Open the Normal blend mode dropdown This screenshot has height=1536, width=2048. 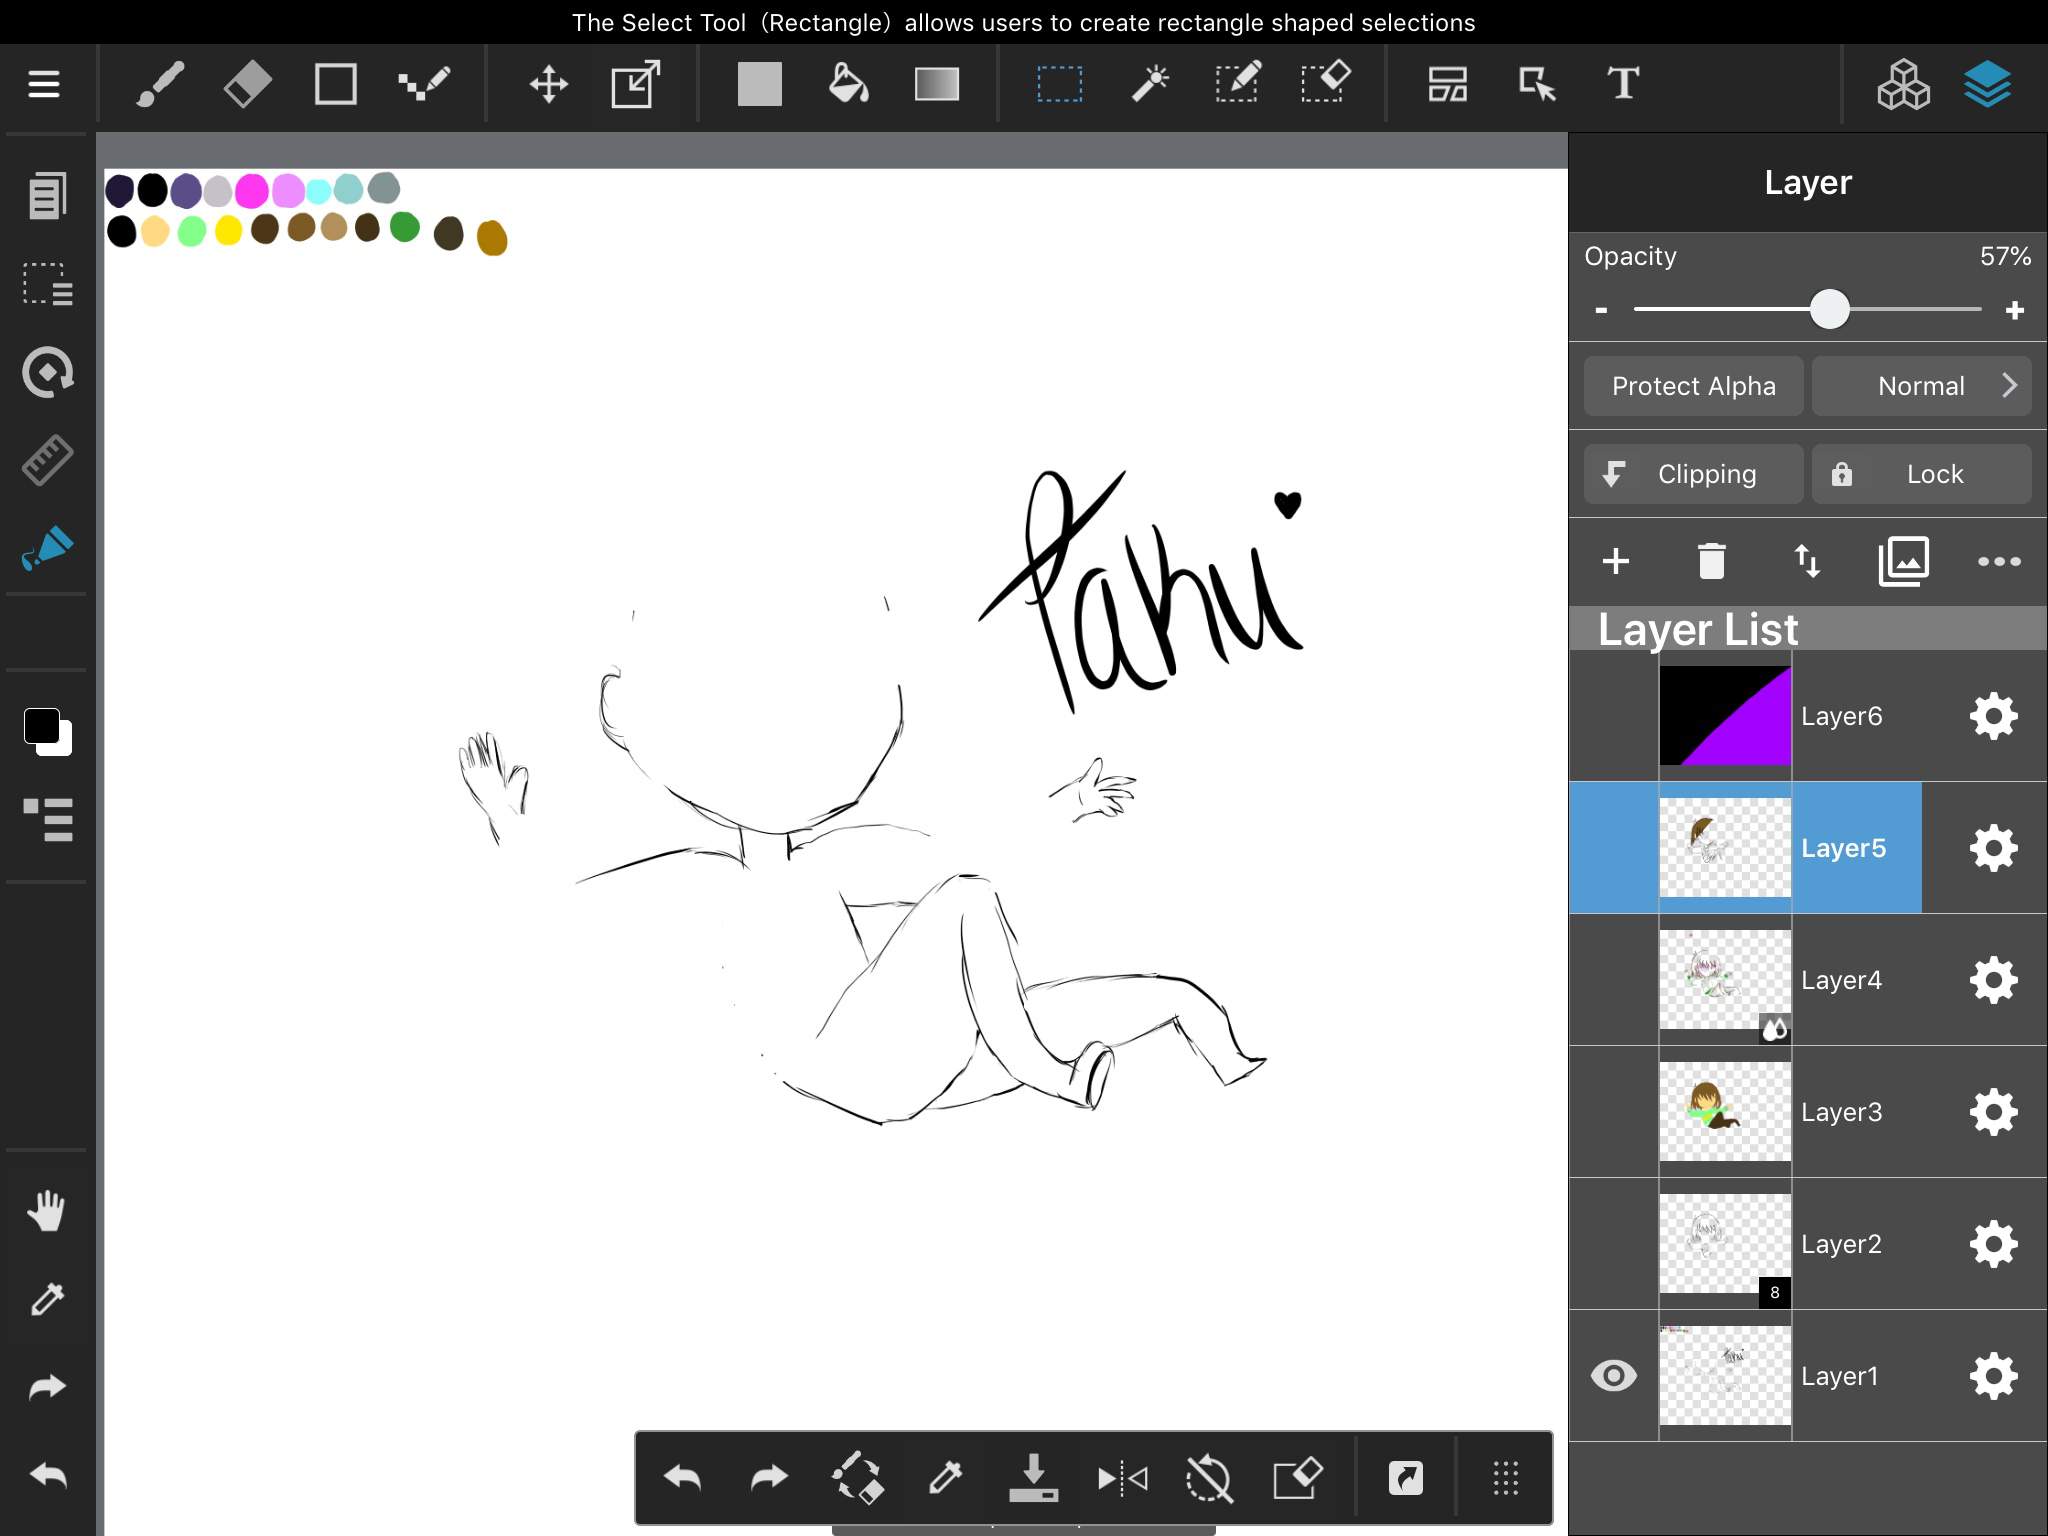1921,386
